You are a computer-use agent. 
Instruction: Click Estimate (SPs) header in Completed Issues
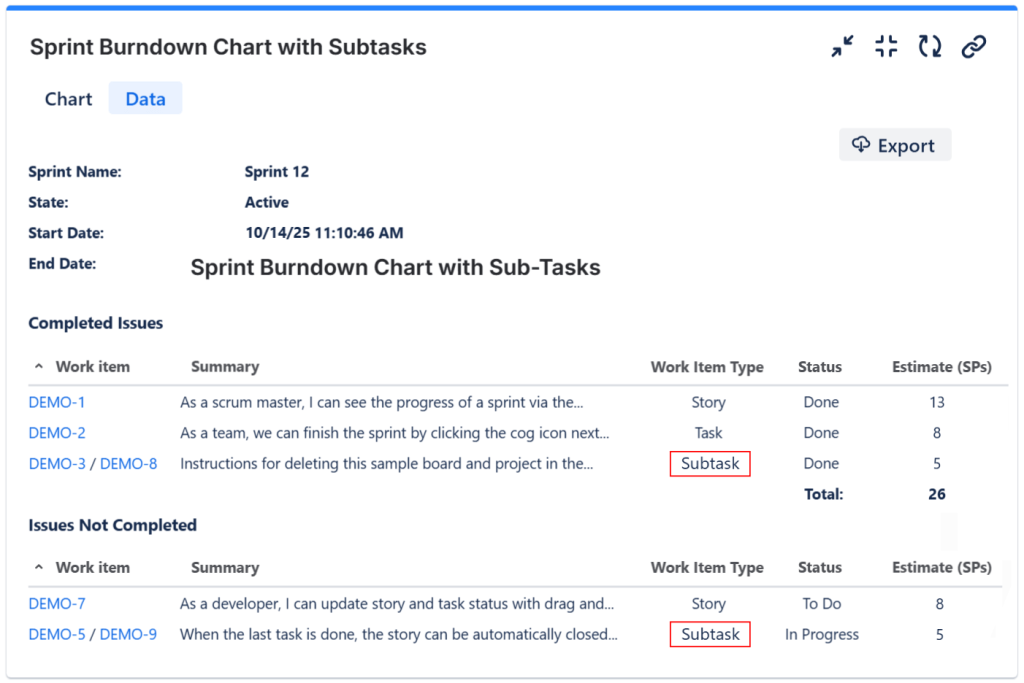click(x=942, y=367)
